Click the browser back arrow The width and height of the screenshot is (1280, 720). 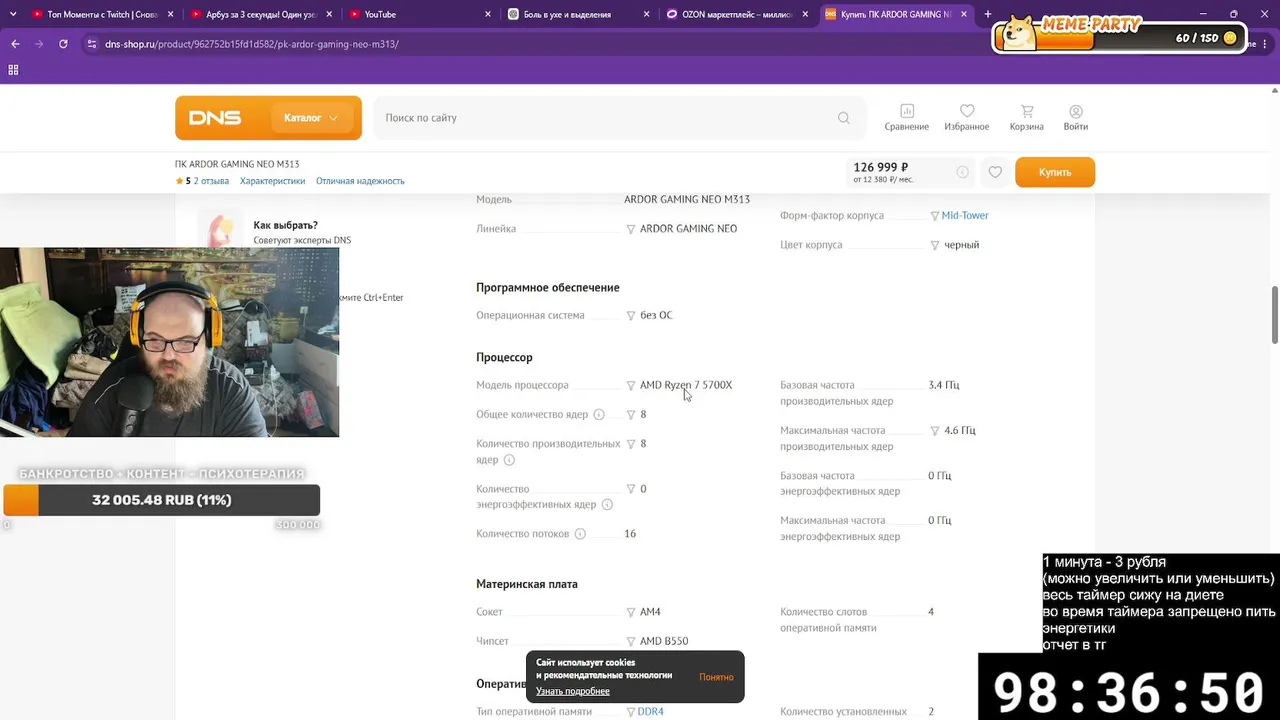(x=15, y=44)
